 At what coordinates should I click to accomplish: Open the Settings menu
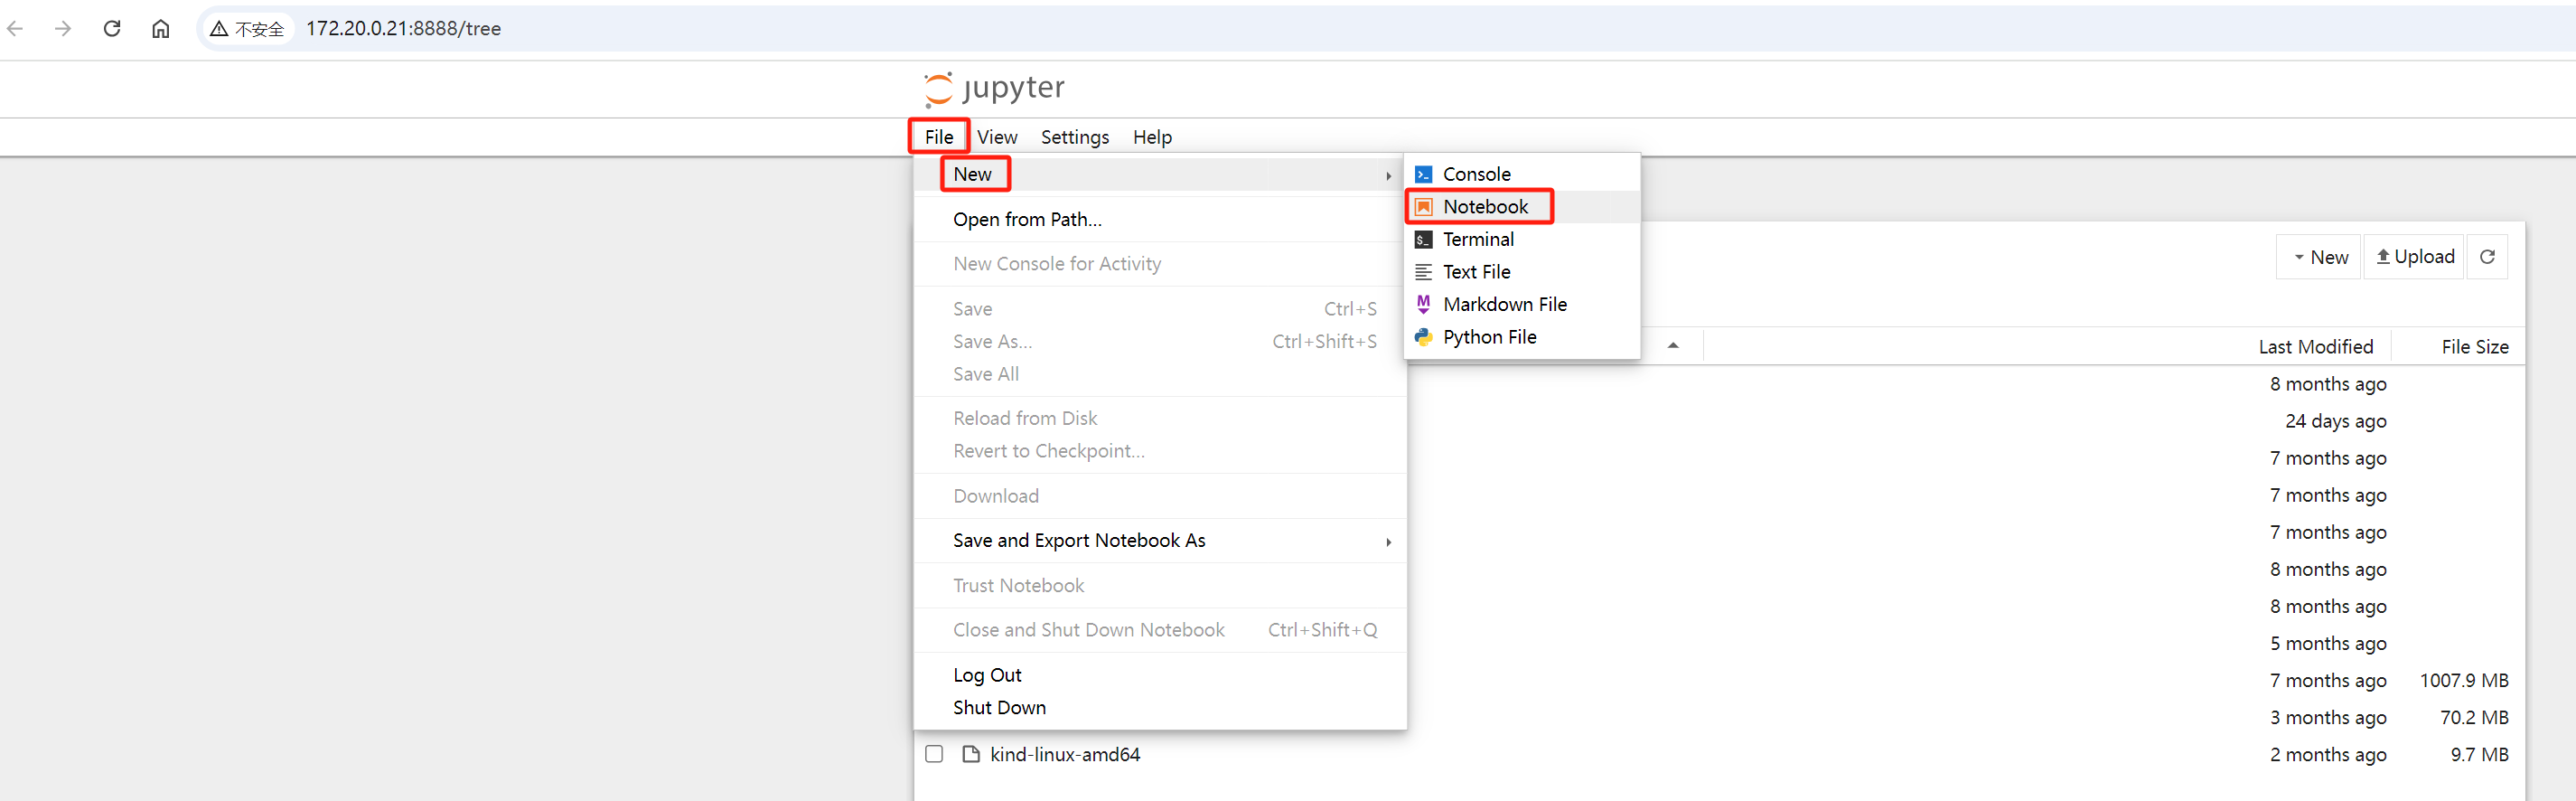1074,137
